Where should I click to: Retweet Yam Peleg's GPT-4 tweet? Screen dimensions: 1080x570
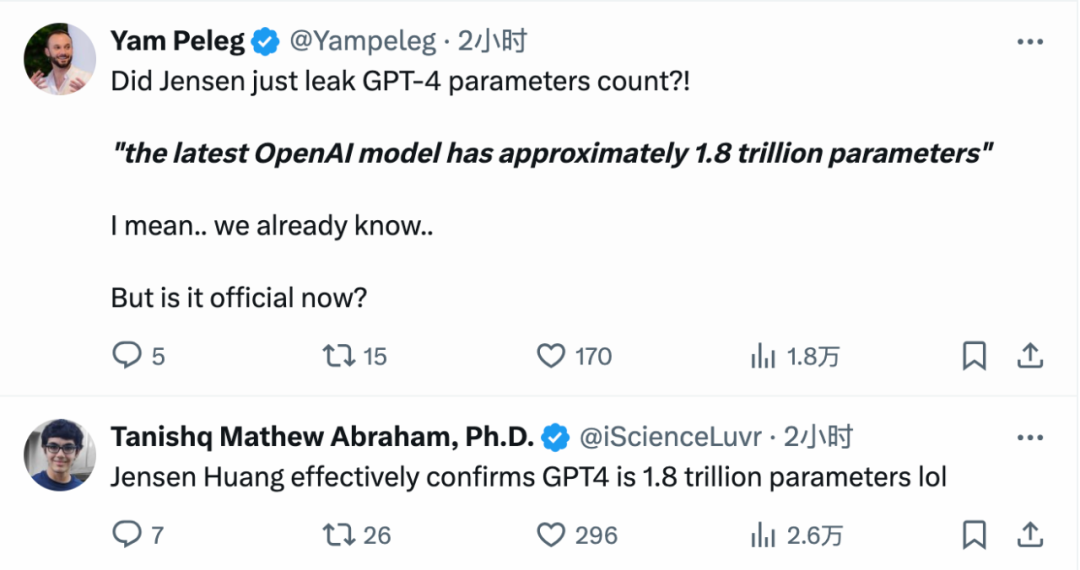click(x=335, y=356)
